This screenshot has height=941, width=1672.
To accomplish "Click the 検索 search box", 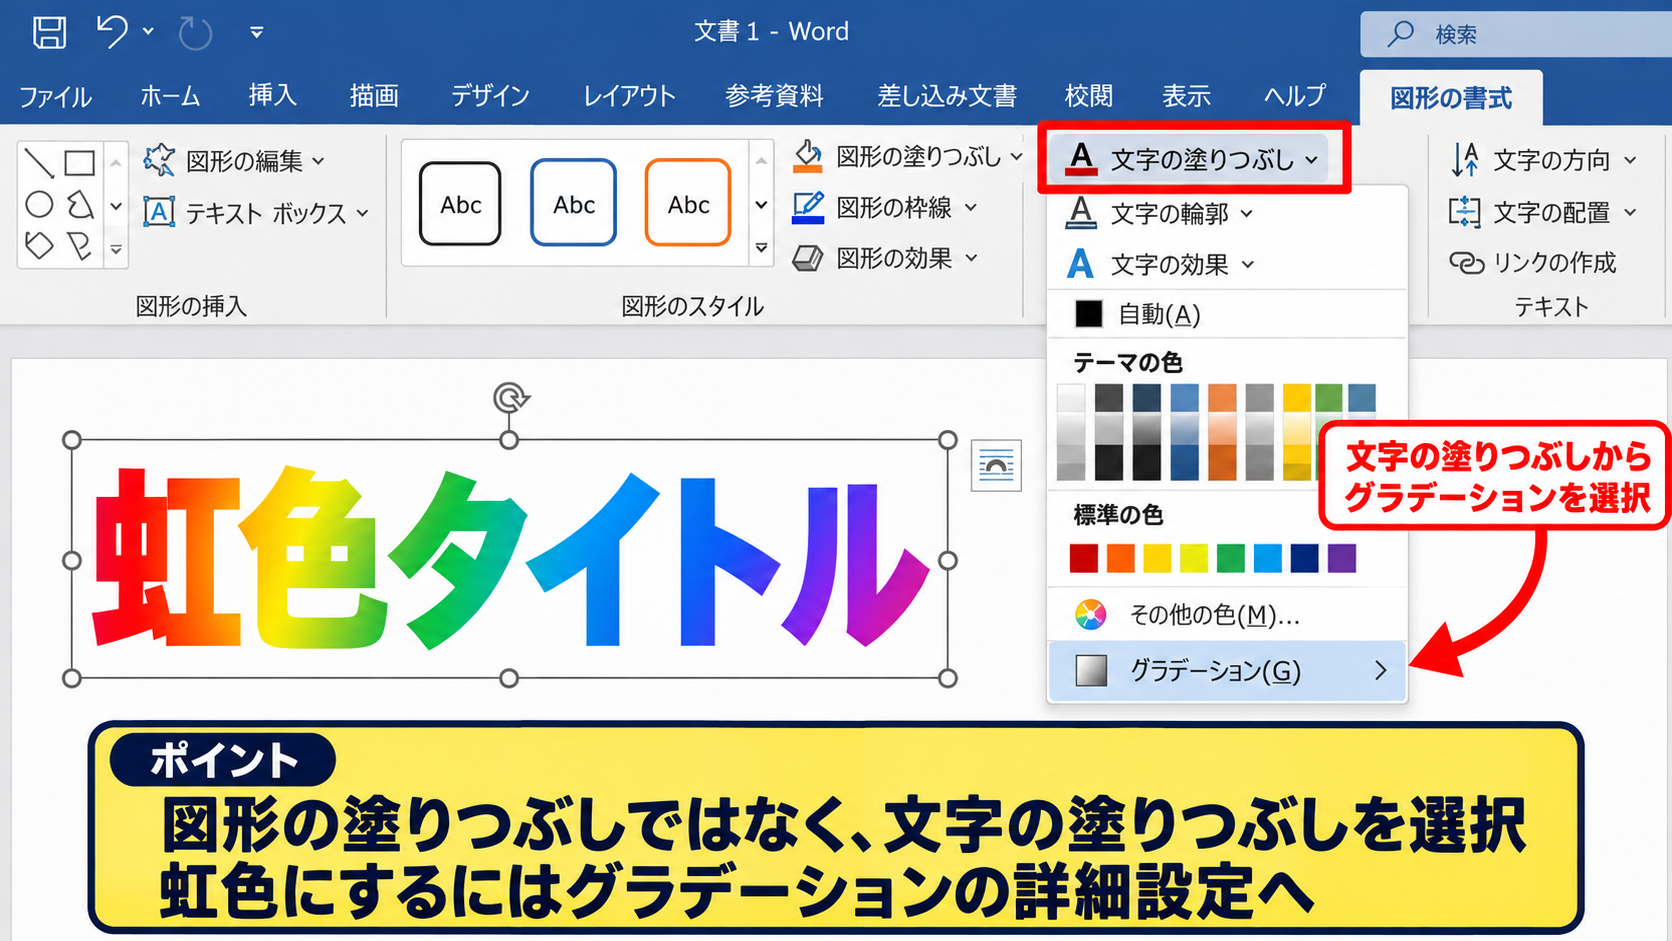I will 1516,35.
